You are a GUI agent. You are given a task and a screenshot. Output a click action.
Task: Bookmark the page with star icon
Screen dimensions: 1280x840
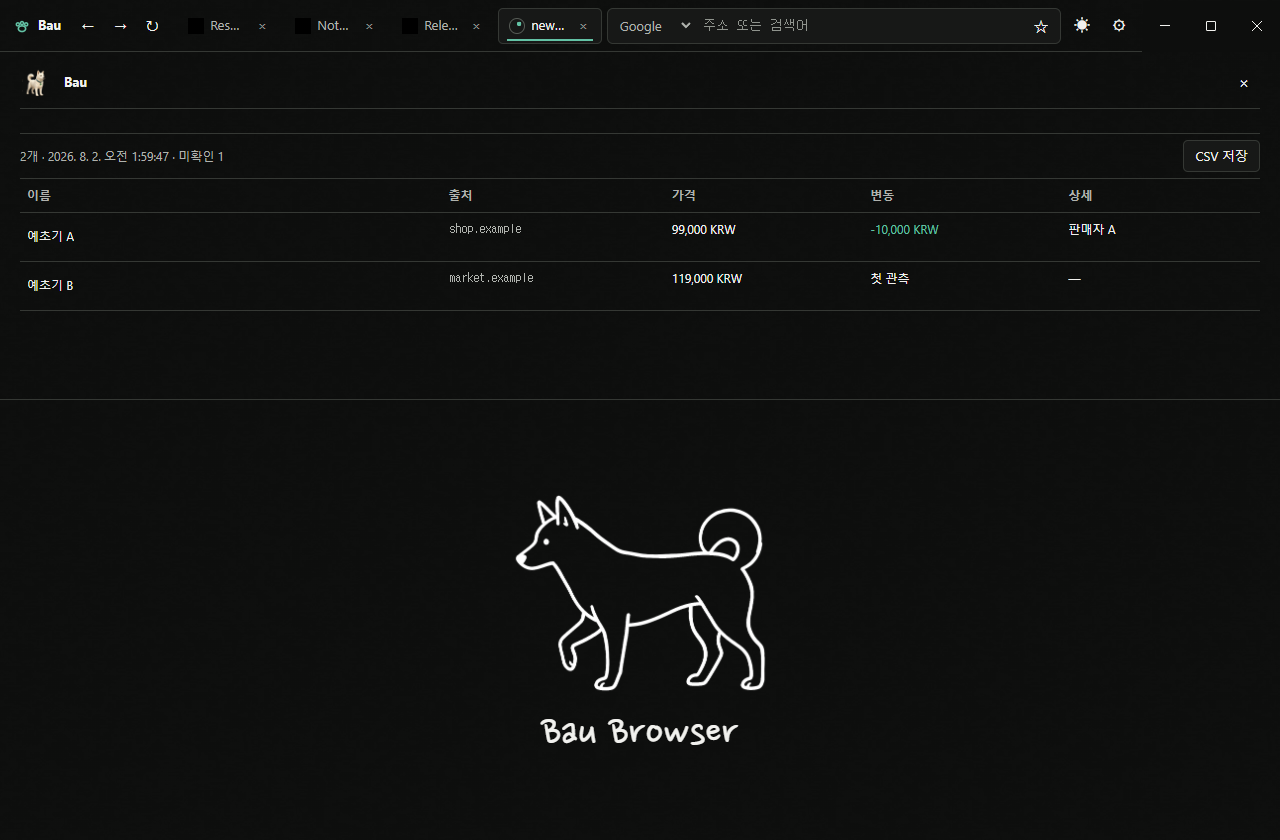pyautogui.click(x=1041, y=27)
